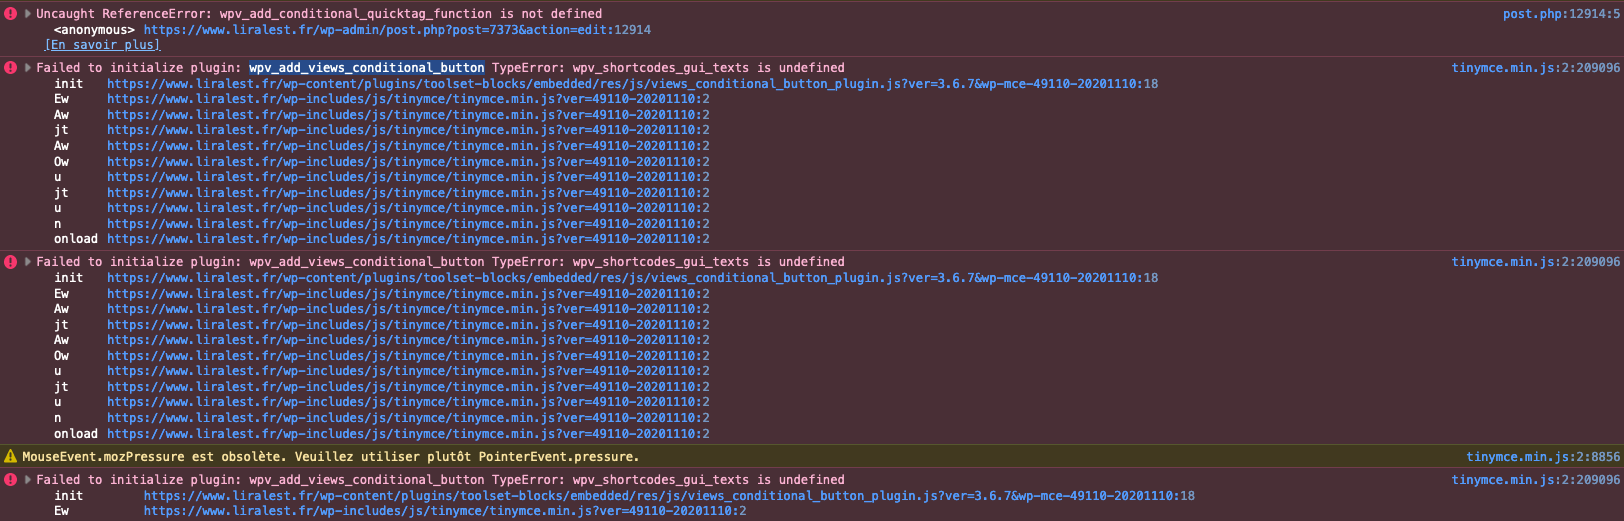The height and width of the screenshot is (521, 1624).
Task: Expand the Uncaught ReferenceError disclosure triangle
Action: (28, 14)
